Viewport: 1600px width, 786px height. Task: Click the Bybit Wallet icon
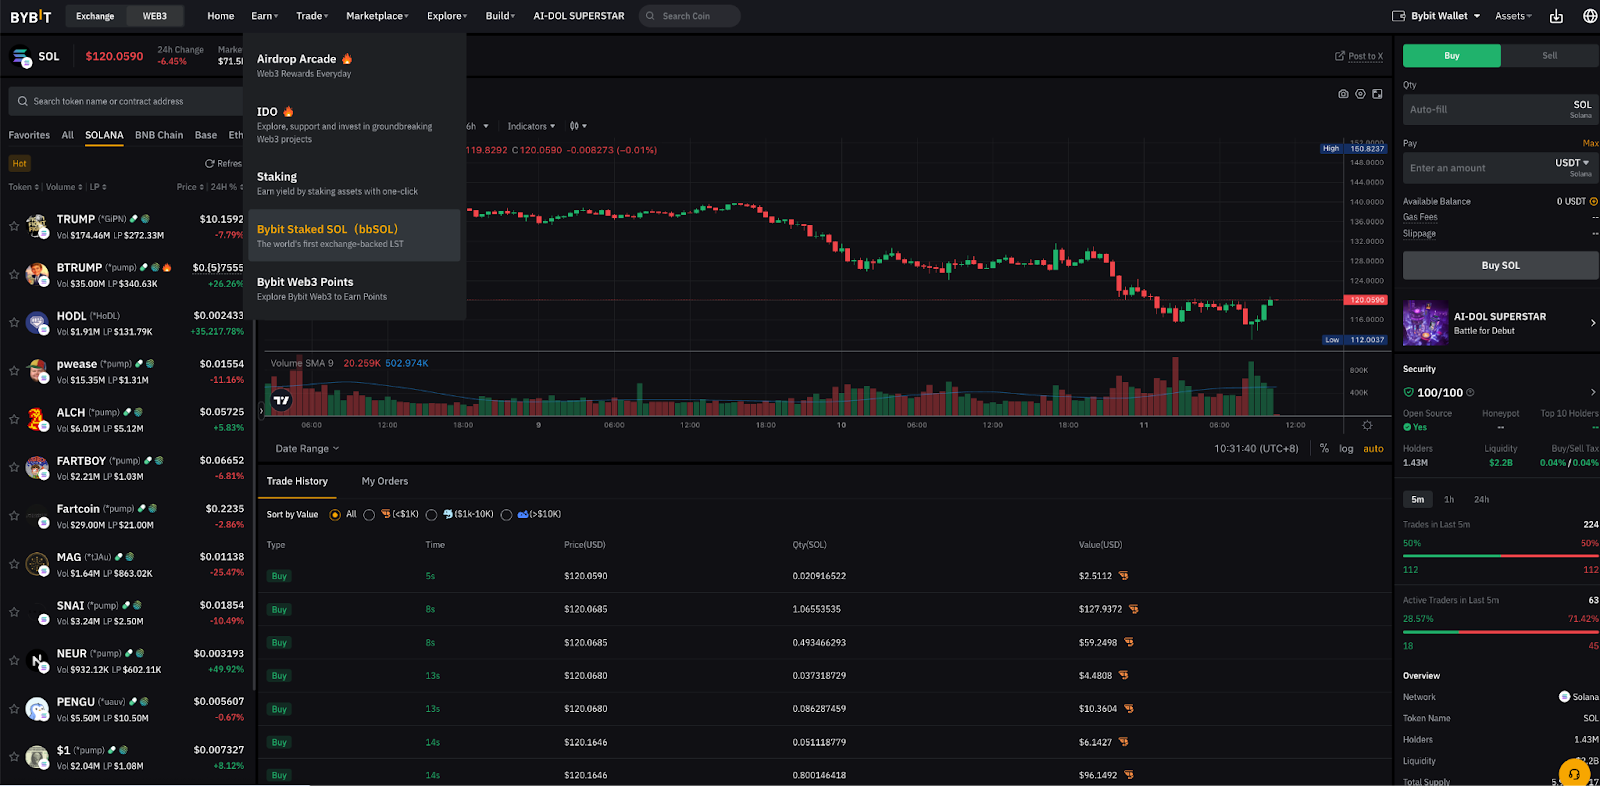pos(1399,16)
